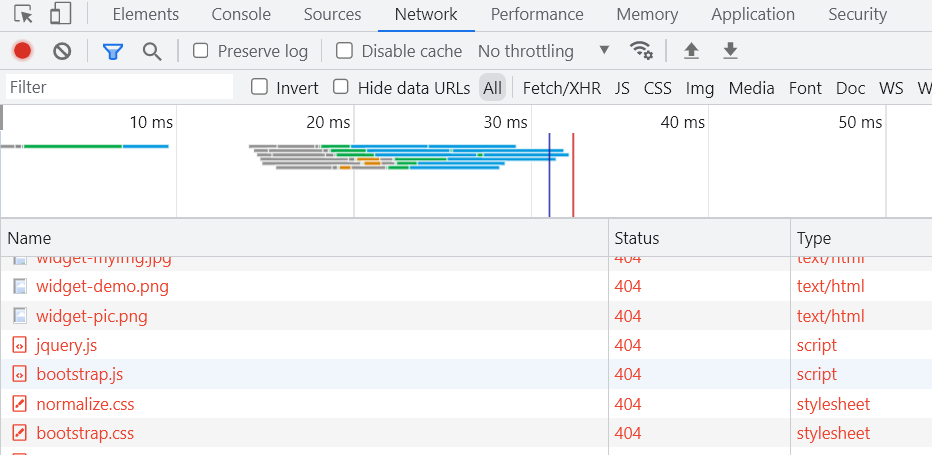Enable Hide data URLs checkbox
932x455 pixels.
point(341,87)
